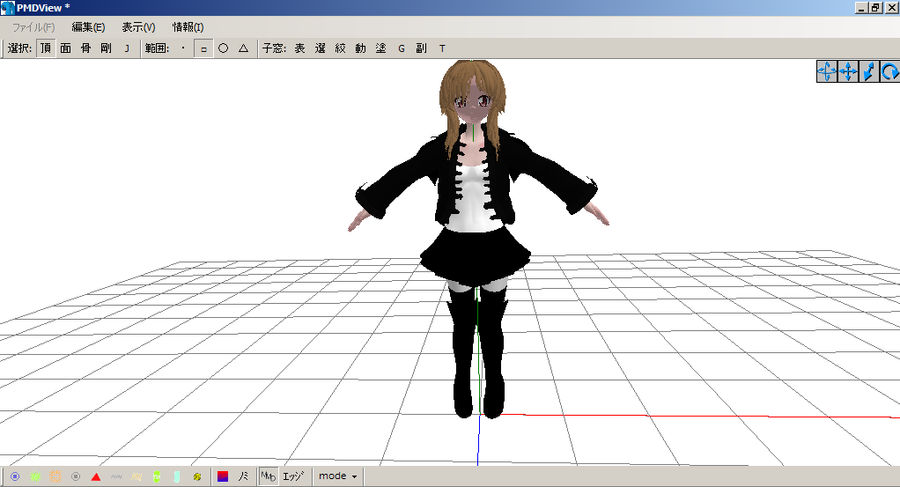The image size is (900, 487).
Task: Click the diagonal arrow zoom view icon
Action: click(x=869, y=72)
